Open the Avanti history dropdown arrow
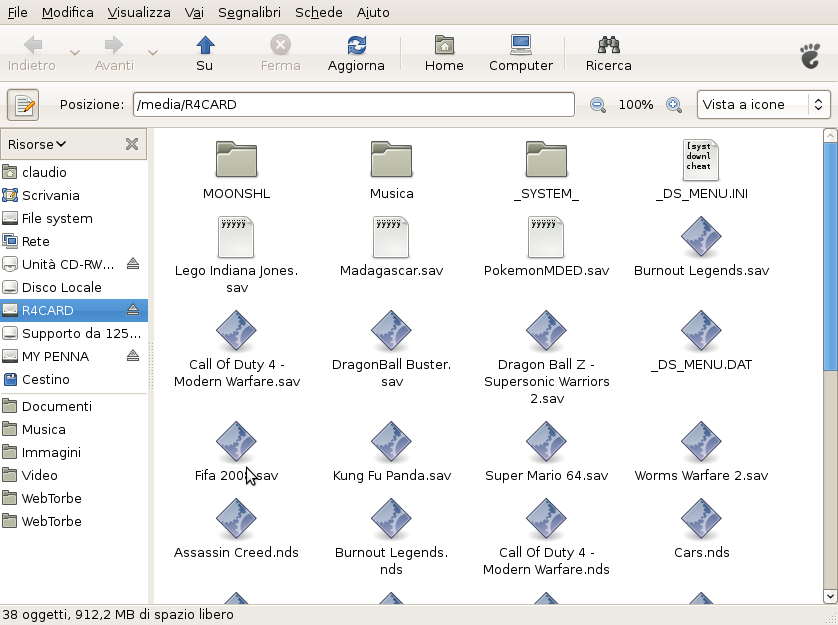This screenshot has height=625, width=838. coord(153,53)
